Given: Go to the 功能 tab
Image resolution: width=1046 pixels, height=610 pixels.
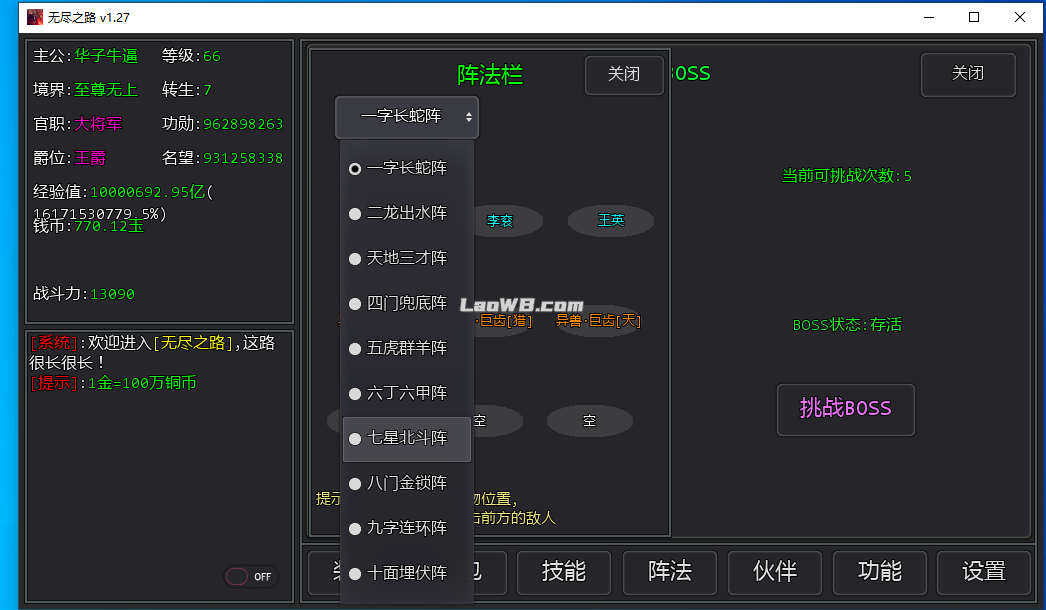Looking at the screenshot, I should point(880,571).
